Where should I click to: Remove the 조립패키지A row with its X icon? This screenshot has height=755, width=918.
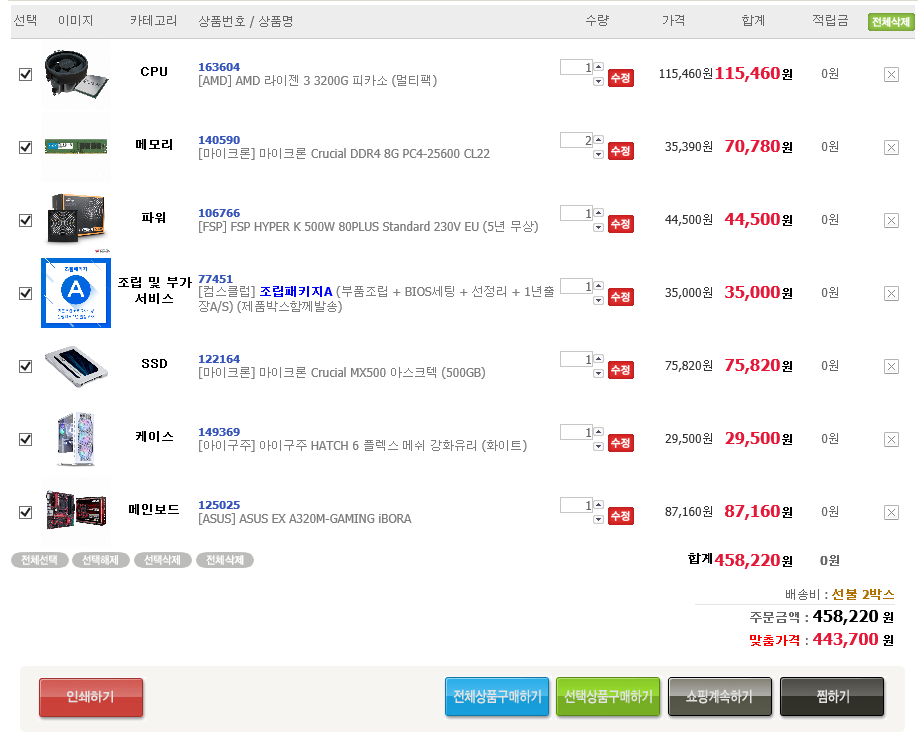point(891,293)
